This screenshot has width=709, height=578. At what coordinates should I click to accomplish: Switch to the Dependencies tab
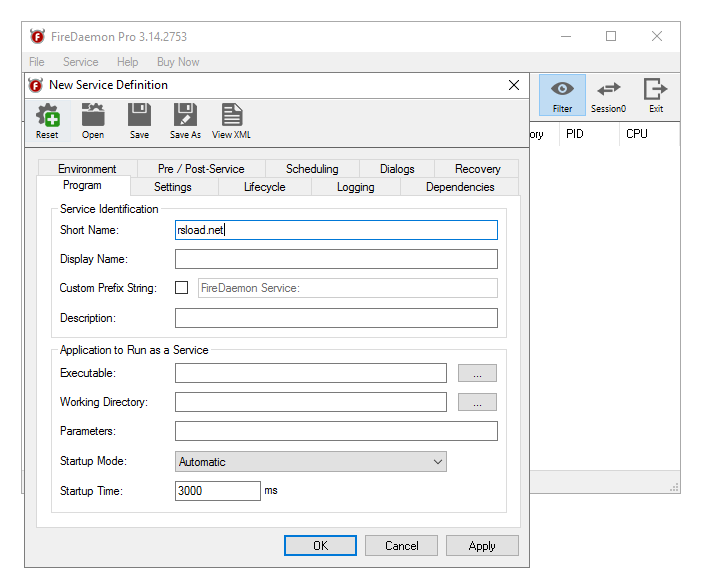click(460, 187)
